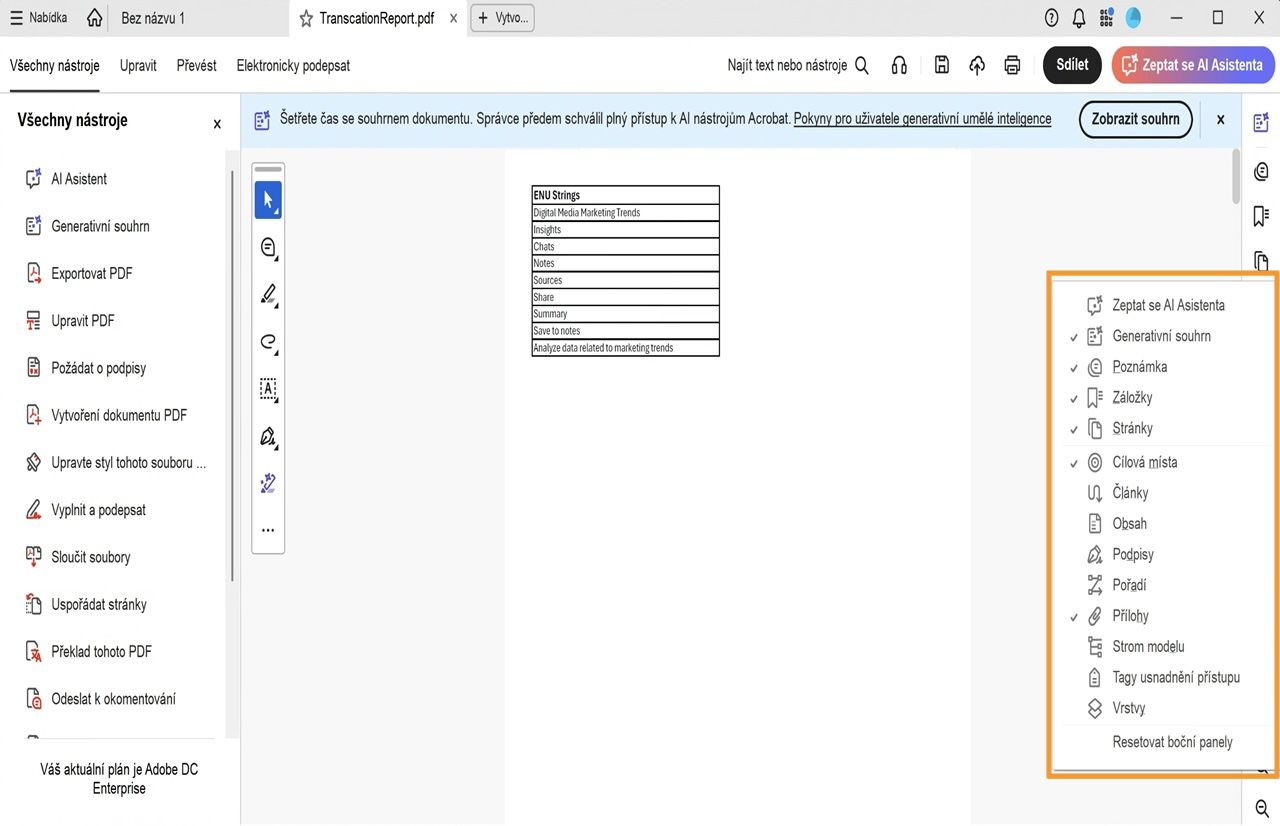Open the Sloučit soubory tool

[77, 557]
